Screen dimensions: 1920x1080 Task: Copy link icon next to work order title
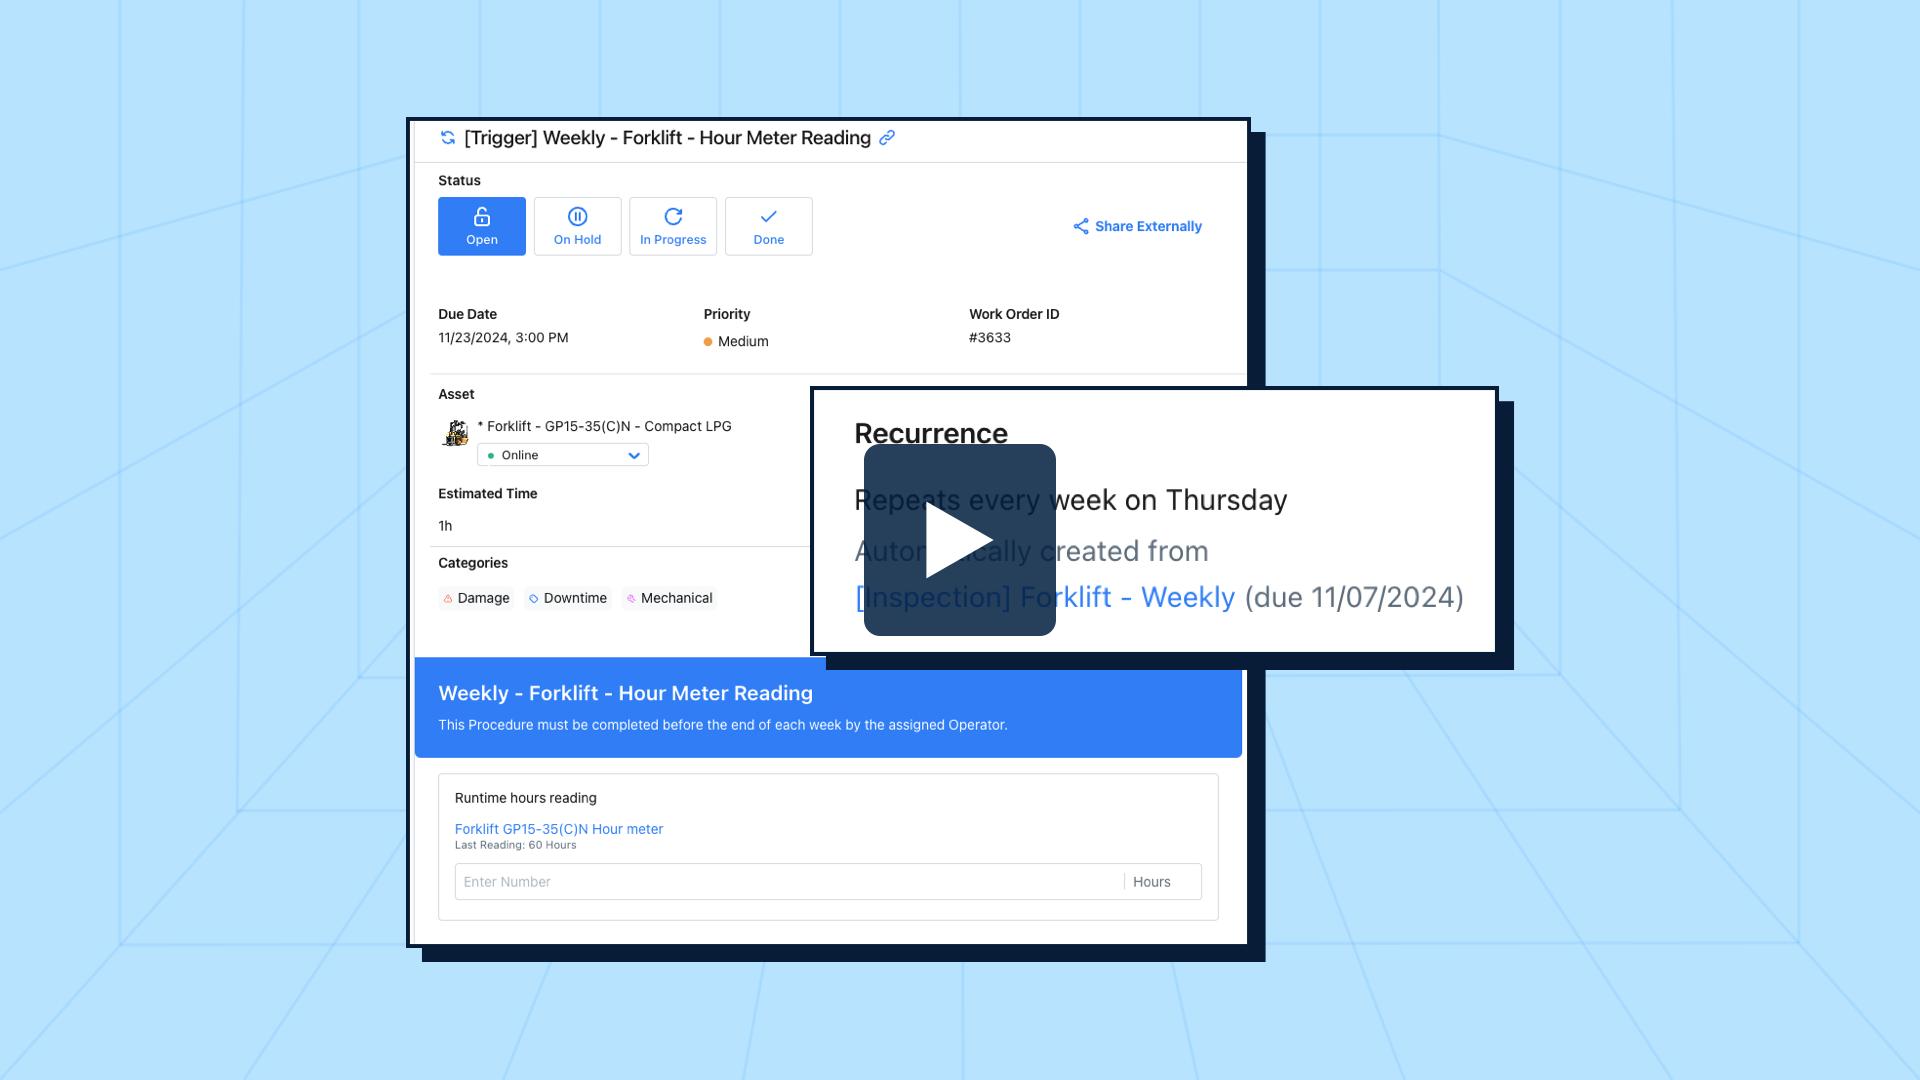click(887, 138)
